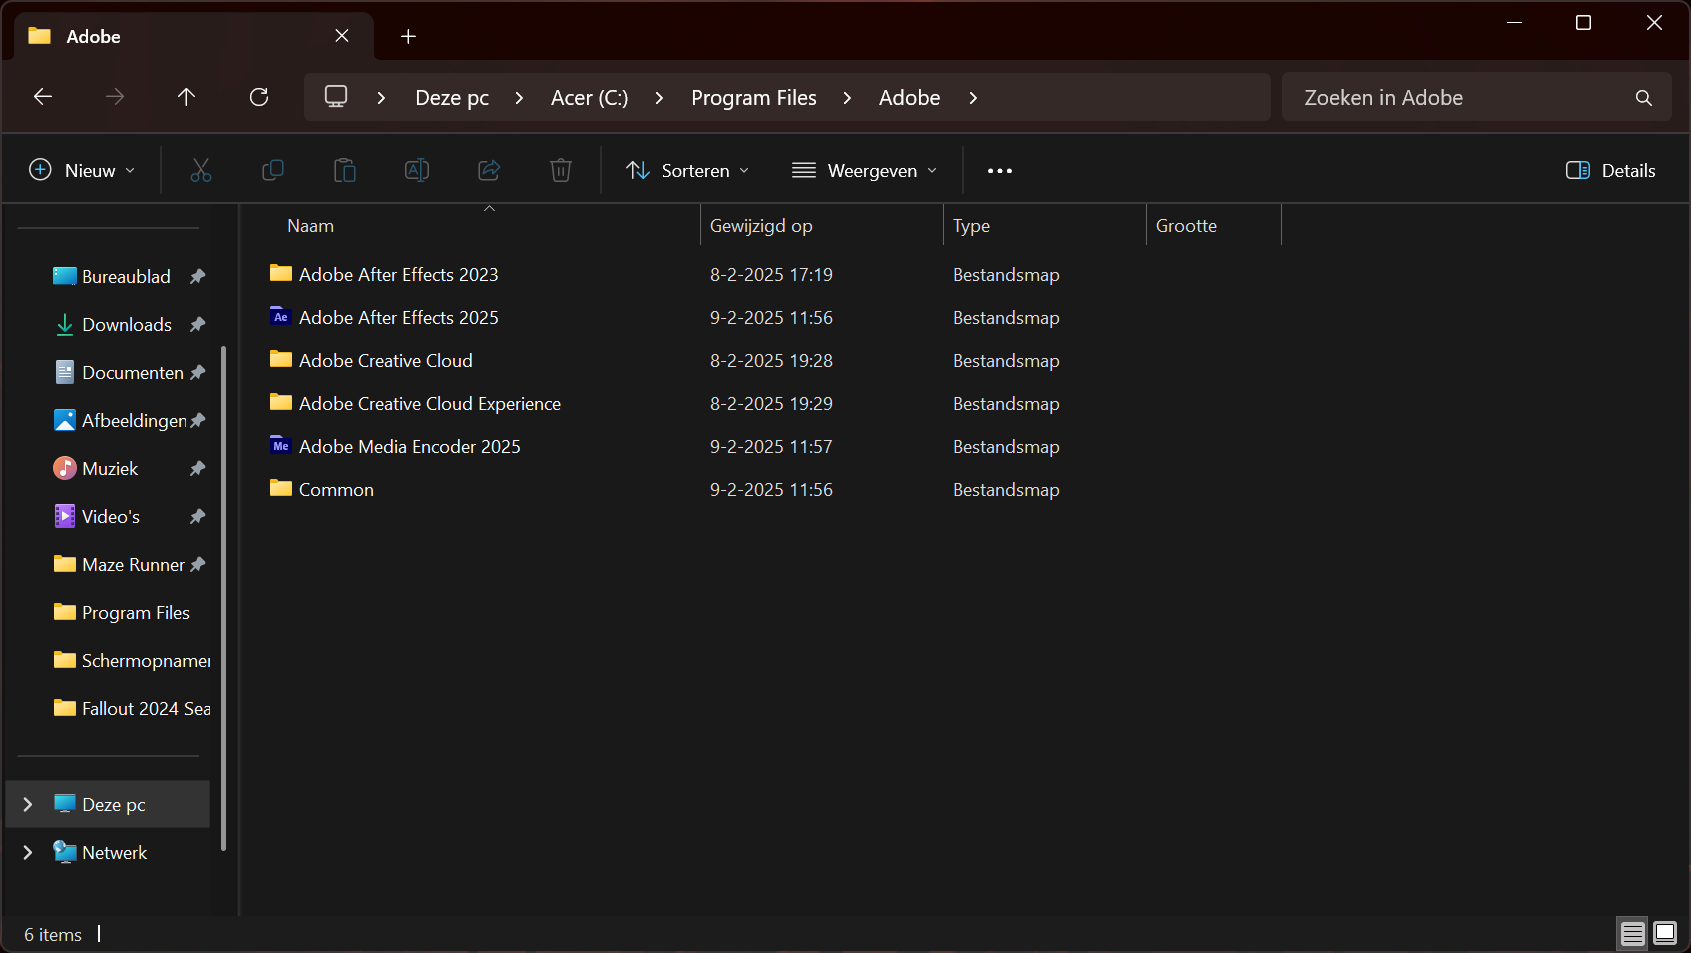Unpin Bureaublad using its pin icon

(198, 276)
